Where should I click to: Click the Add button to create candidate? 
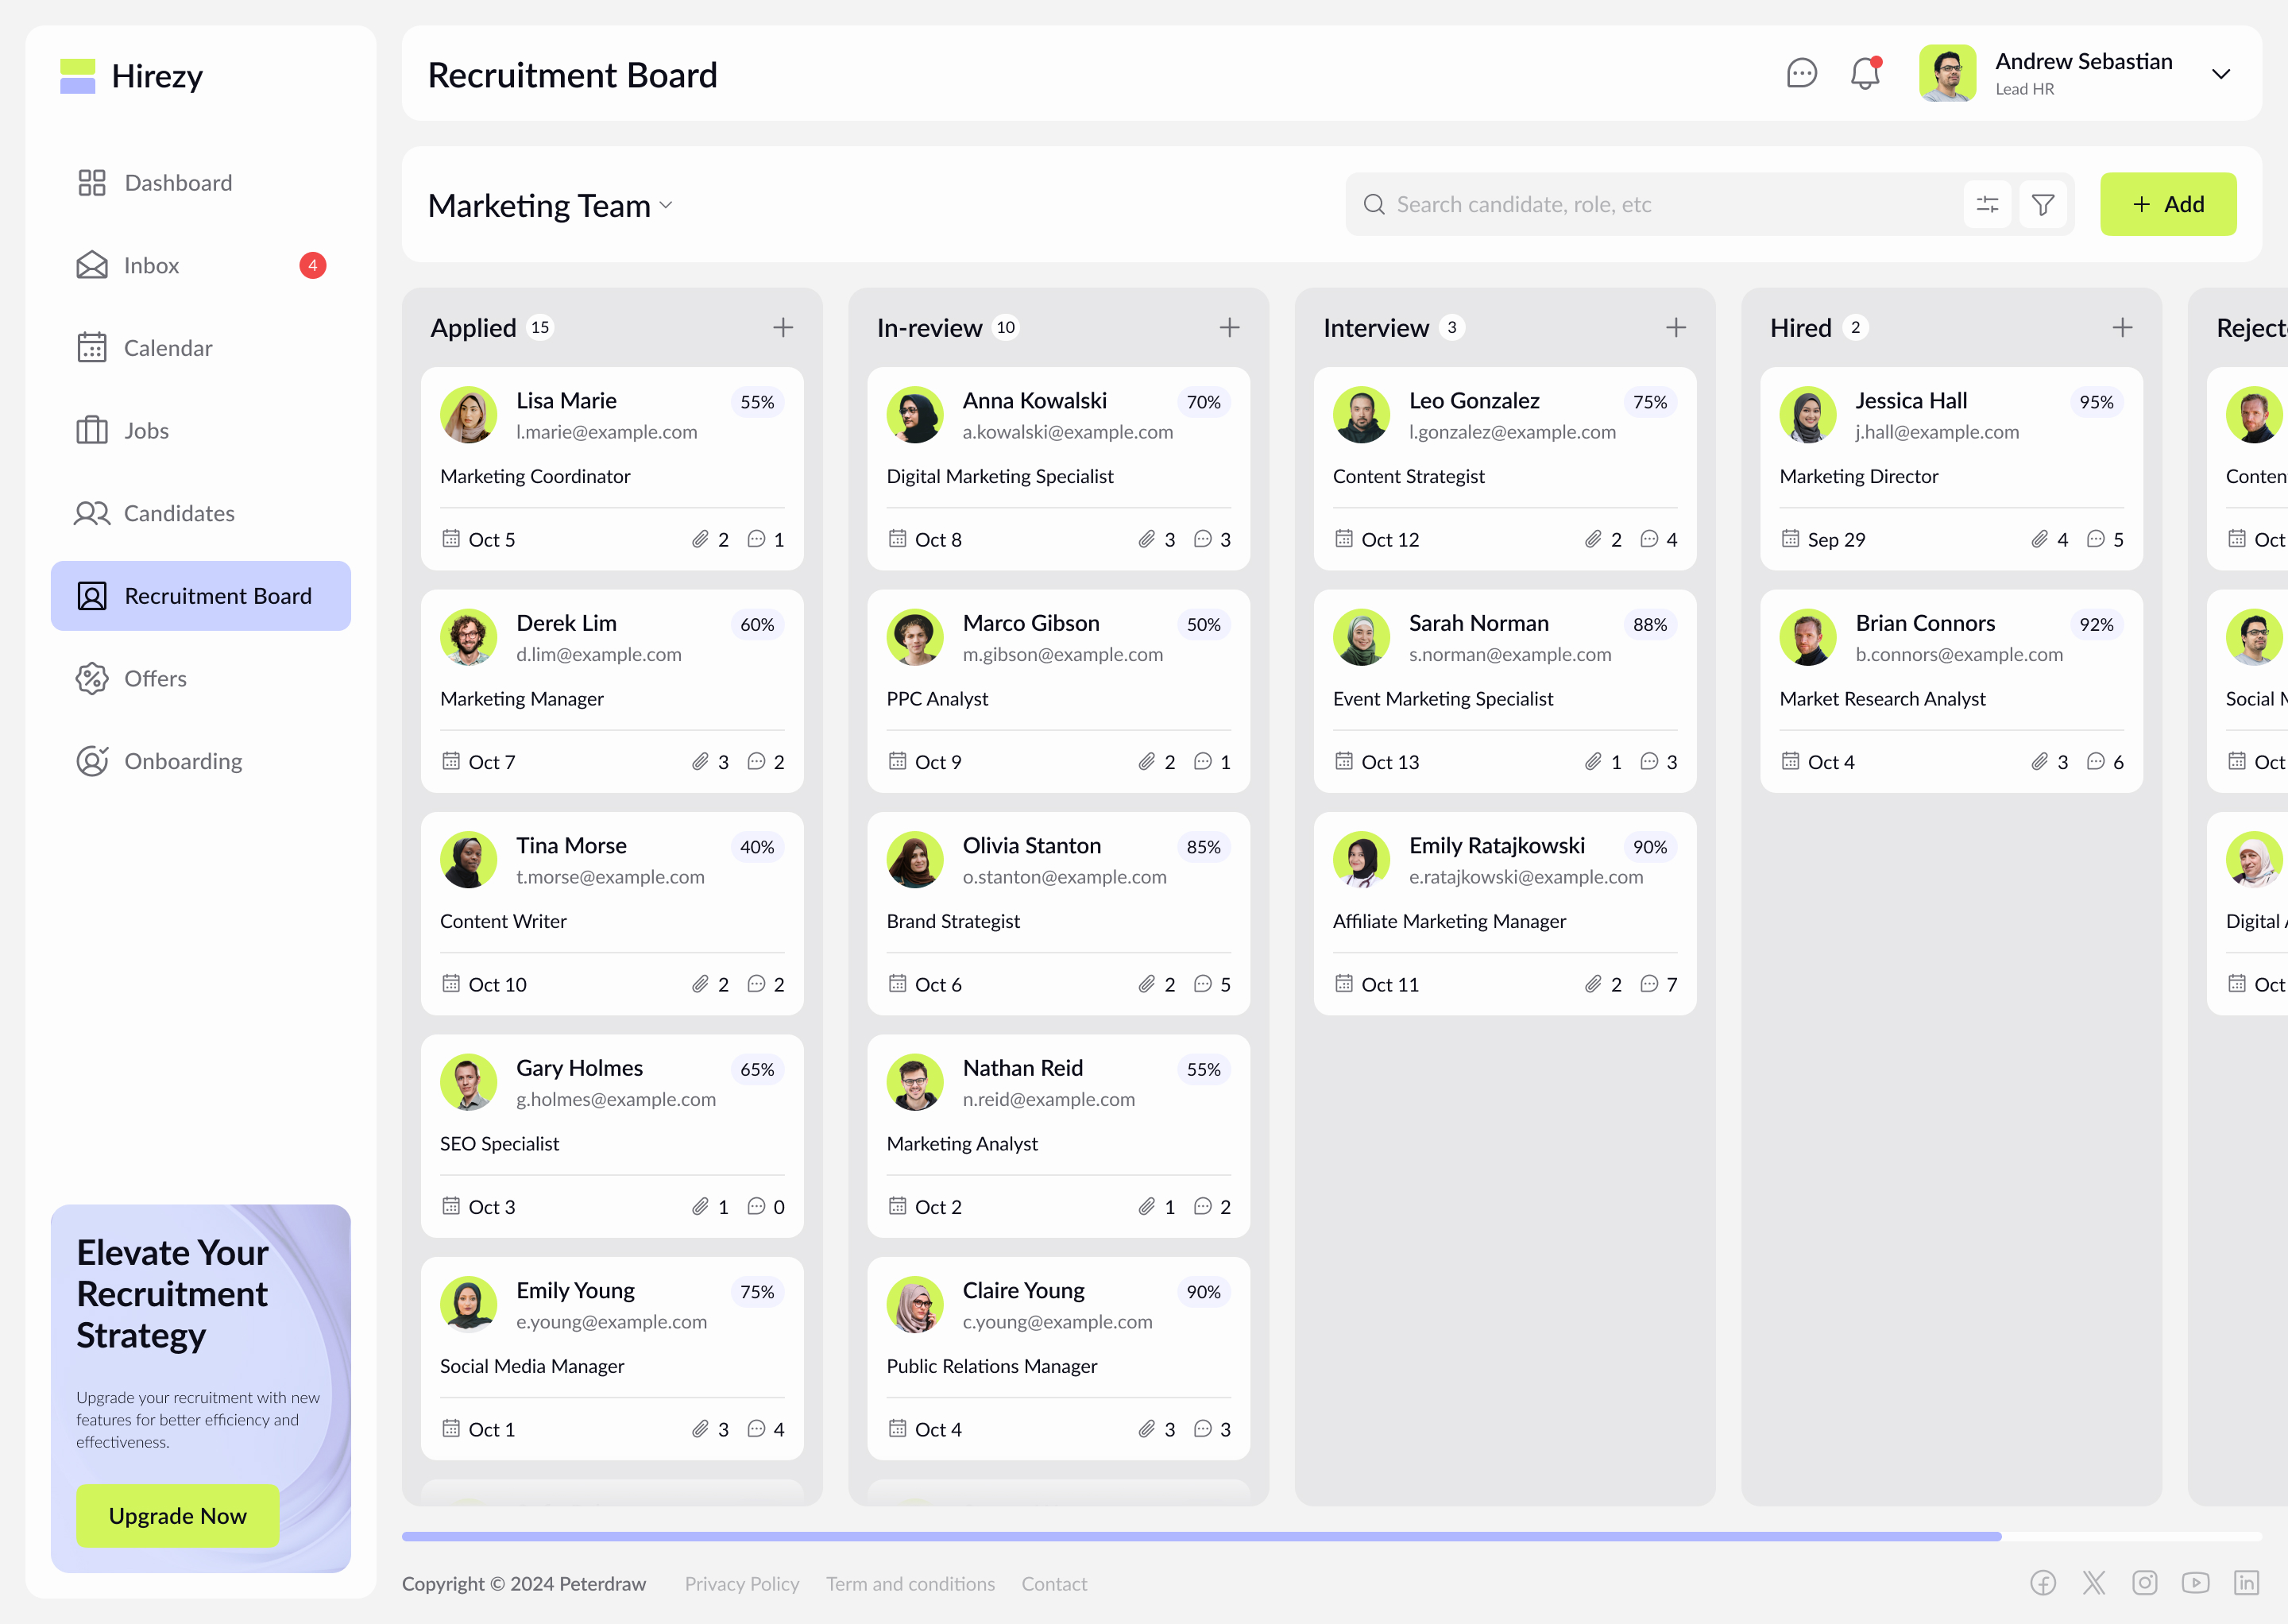[x=2168, y=204]
